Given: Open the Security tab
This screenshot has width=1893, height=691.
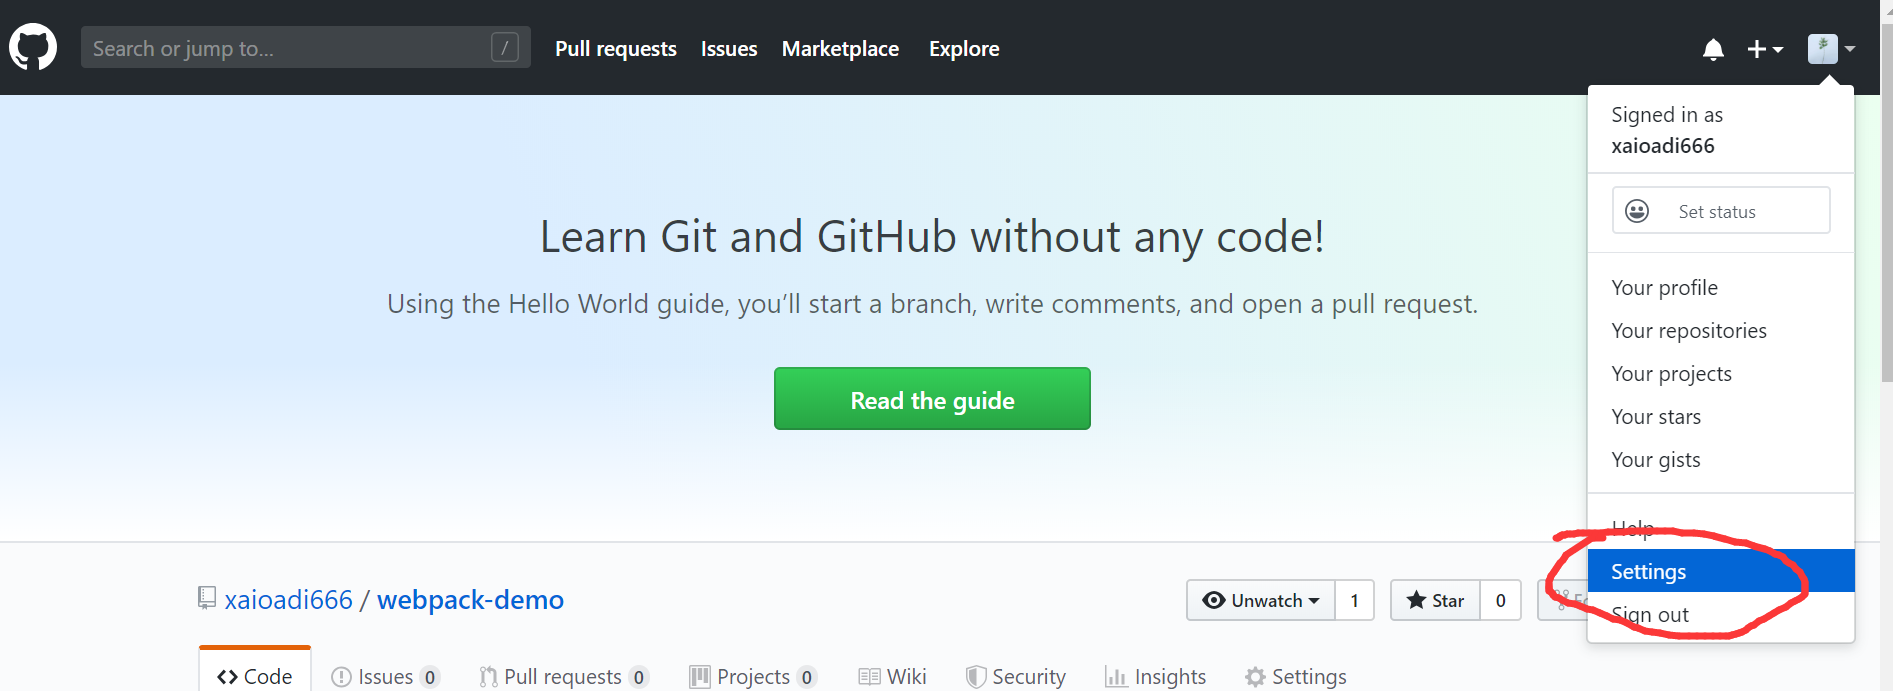Looking at the screenshot, I should tap(1016, 677).
